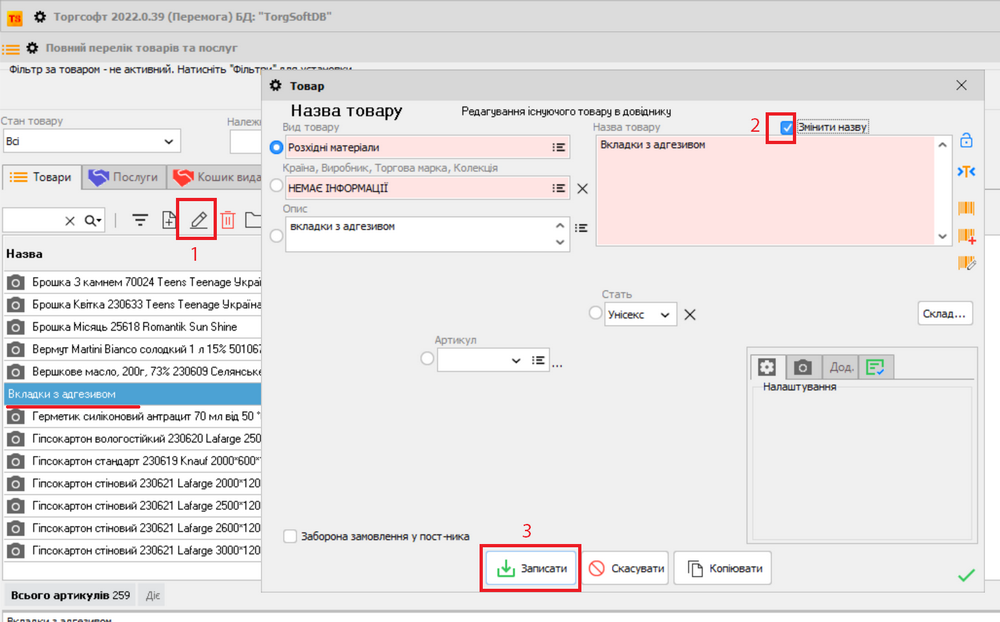Click the barcode with pencil icon
1000x622 pixels.
point(966,263)
